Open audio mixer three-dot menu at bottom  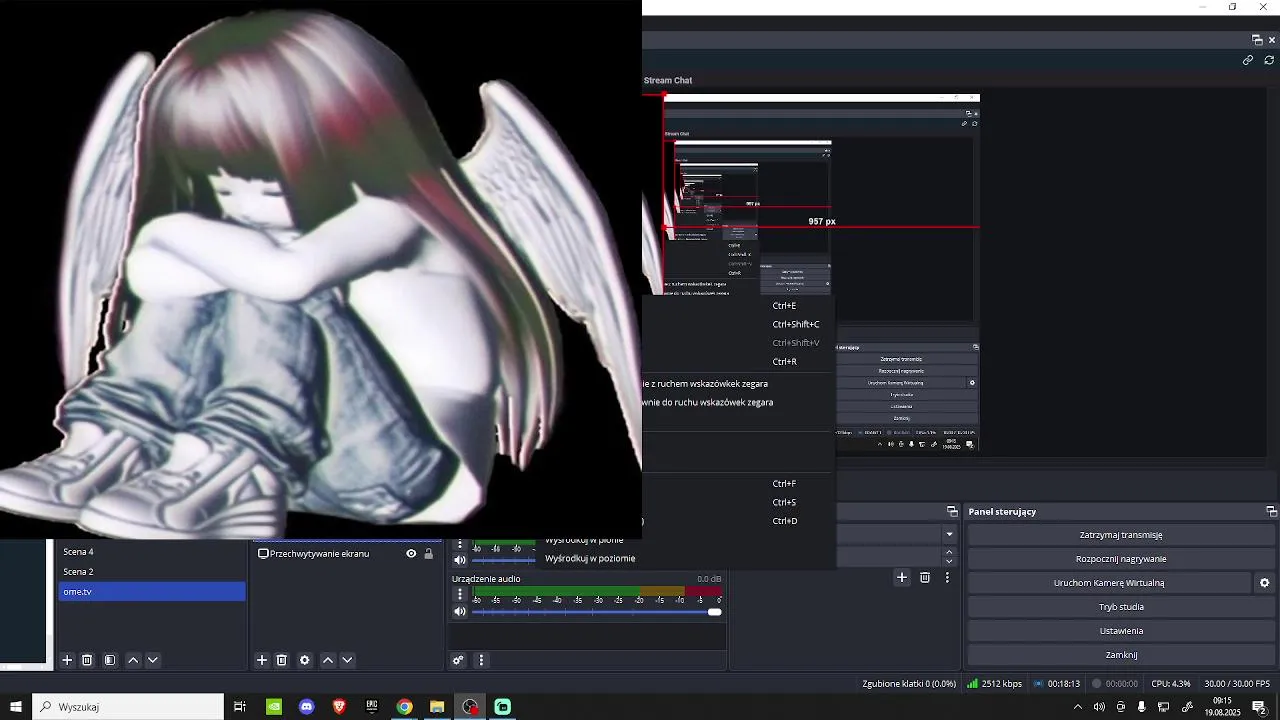[481, 660]
